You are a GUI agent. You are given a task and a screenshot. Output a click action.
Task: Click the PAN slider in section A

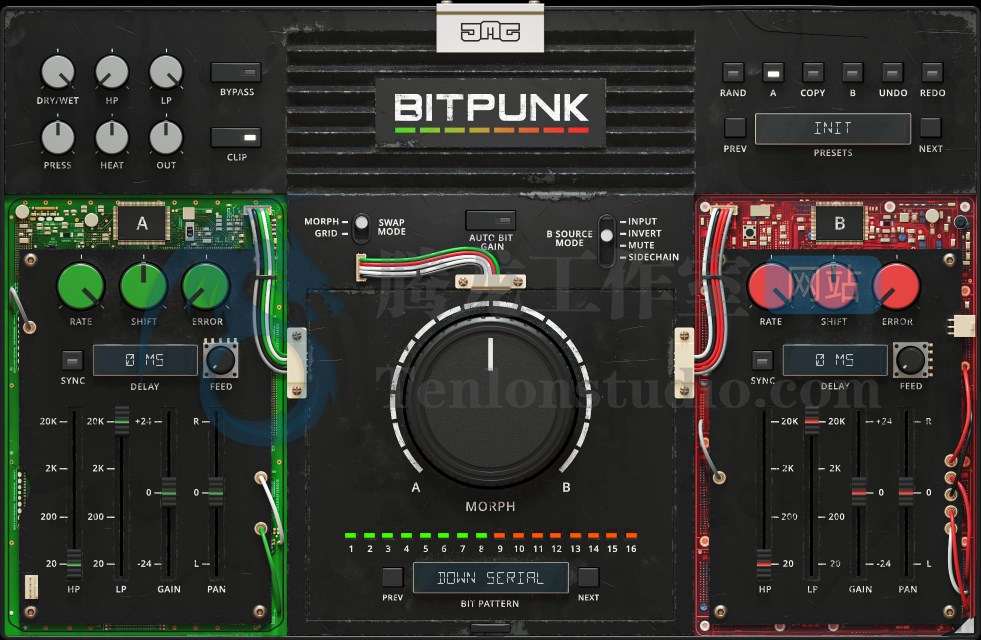pyautogui.click(x=216, y=494)
